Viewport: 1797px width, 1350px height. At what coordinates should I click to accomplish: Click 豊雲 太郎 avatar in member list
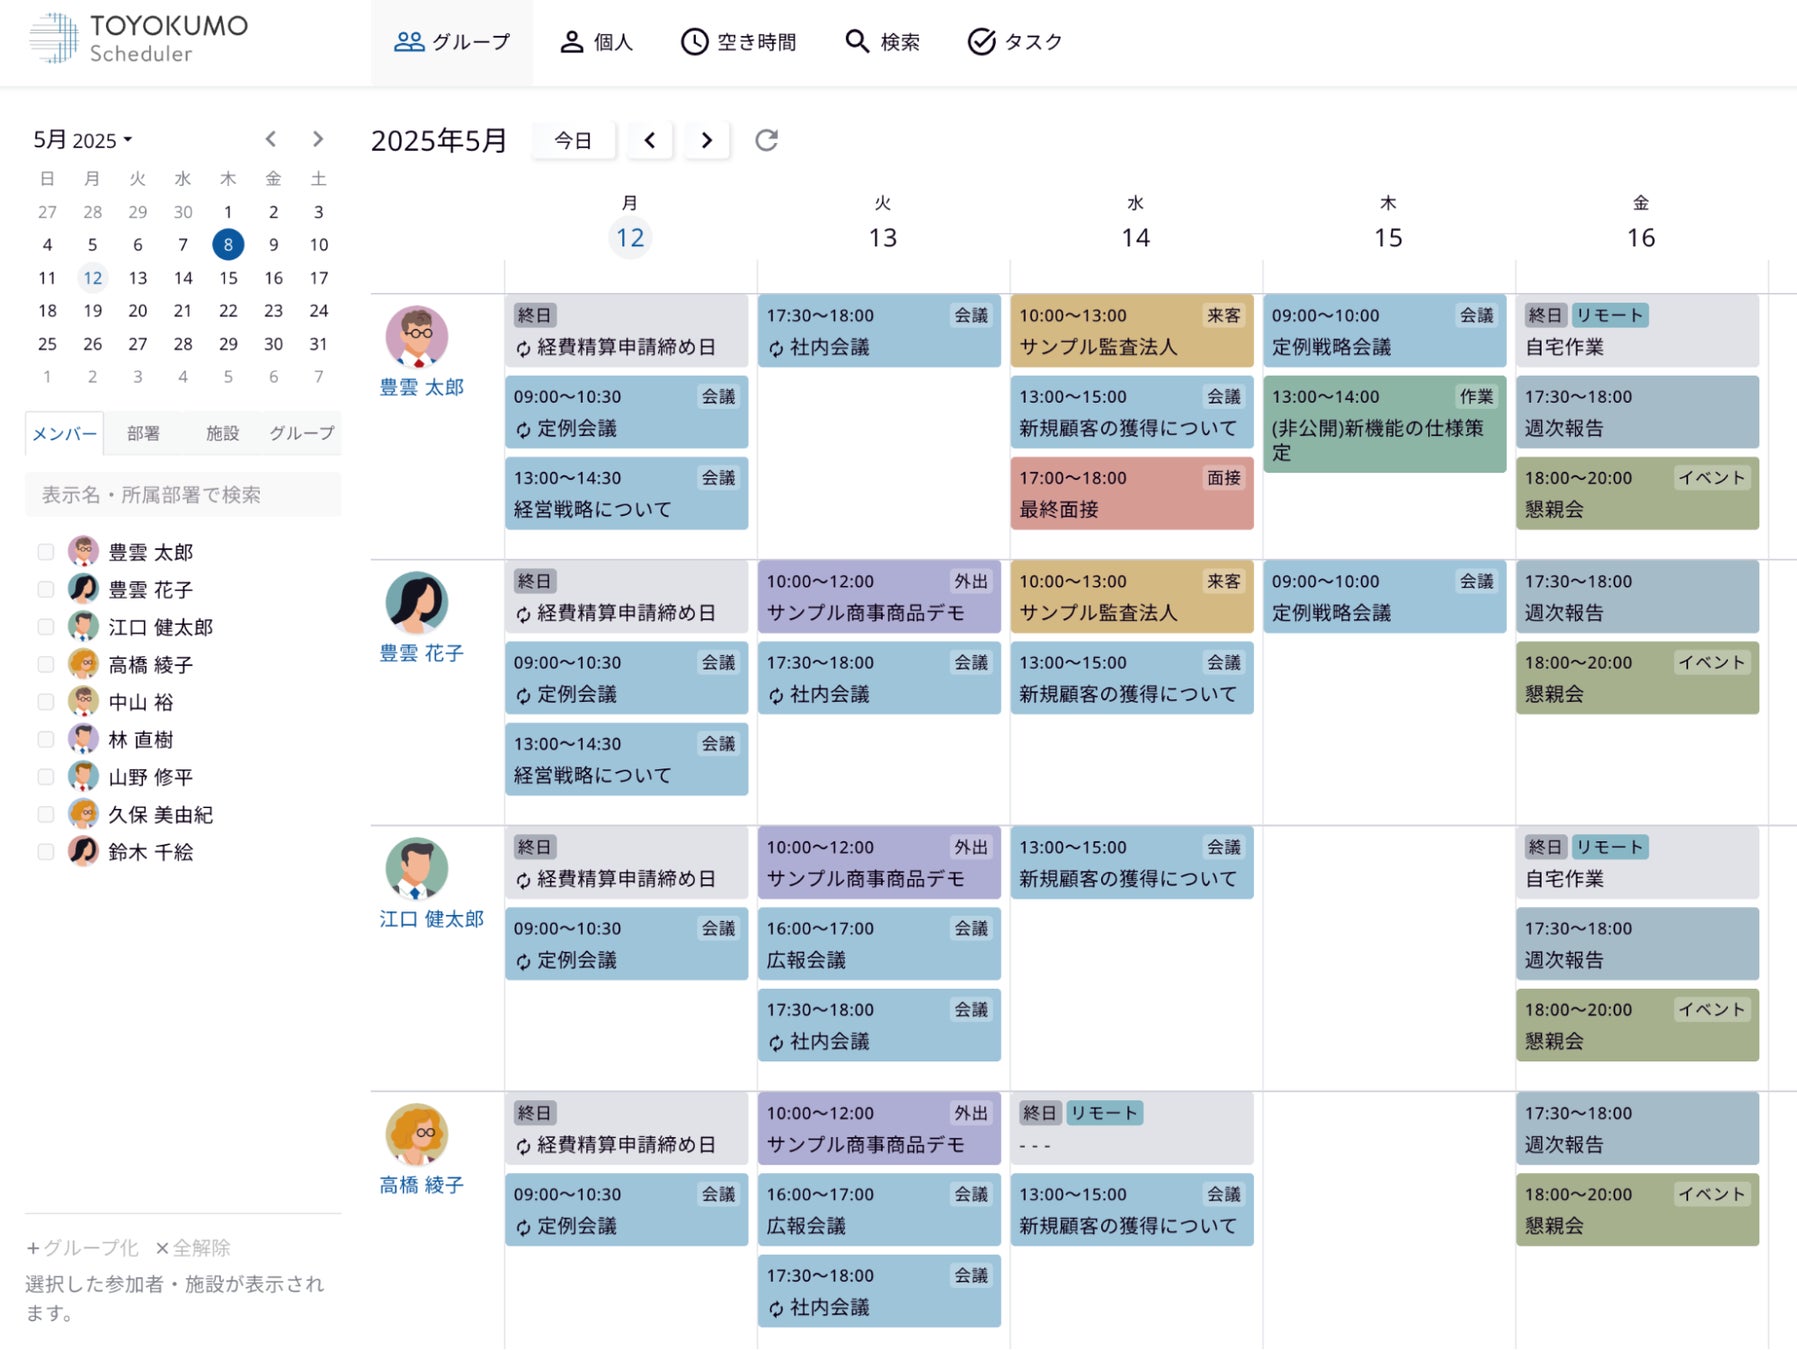(83, 551)
